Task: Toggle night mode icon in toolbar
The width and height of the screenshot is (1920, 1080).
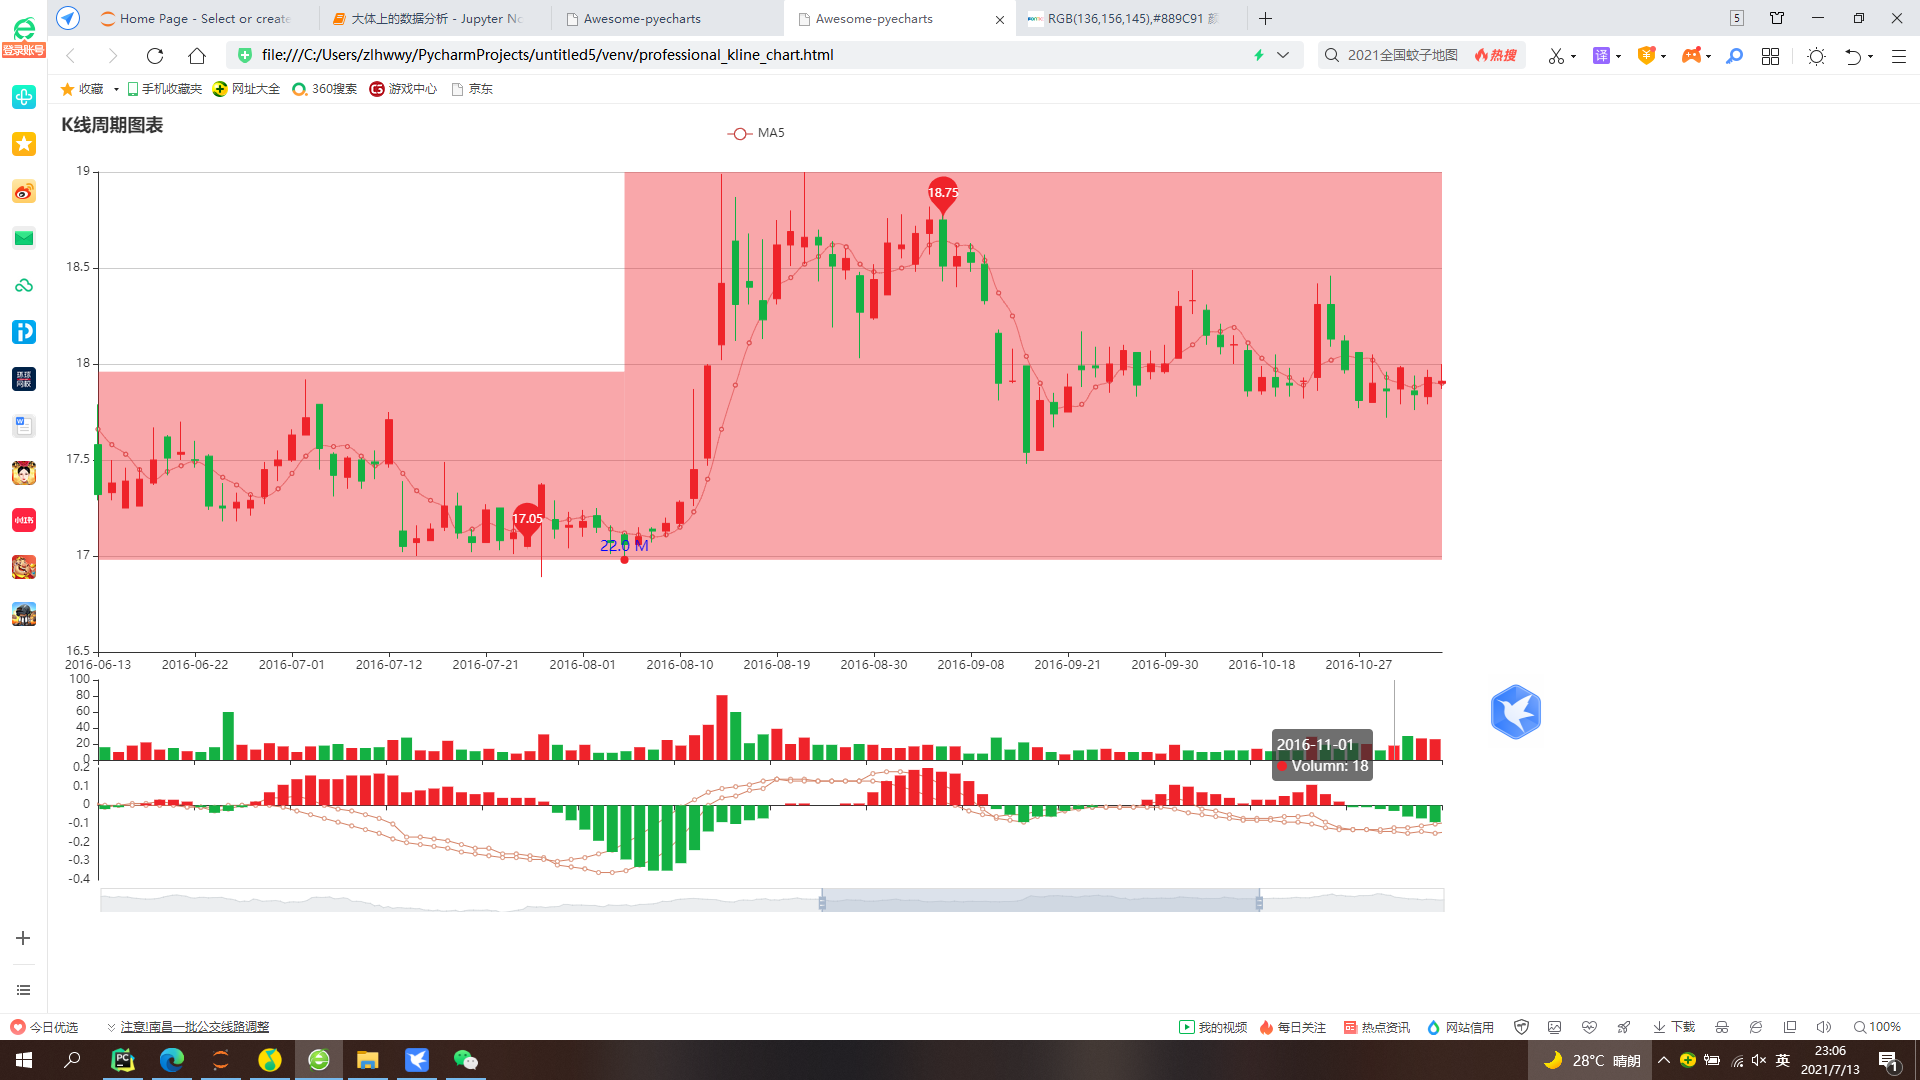Action: [x=1816, y=56]
